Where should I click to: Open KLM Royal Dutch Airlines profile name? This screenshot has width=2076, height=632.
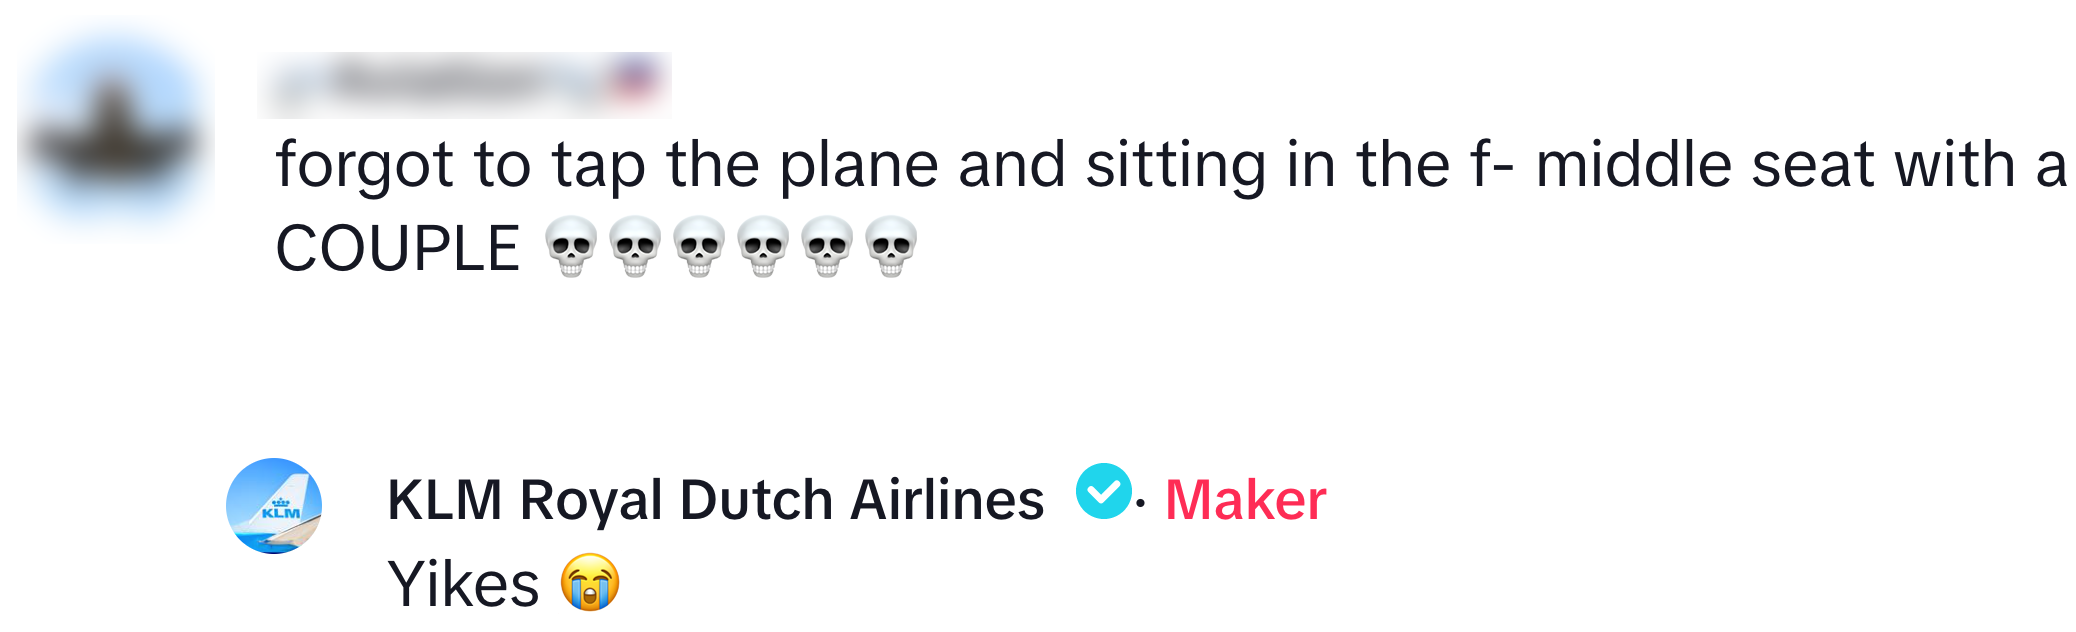coord(715,500)
